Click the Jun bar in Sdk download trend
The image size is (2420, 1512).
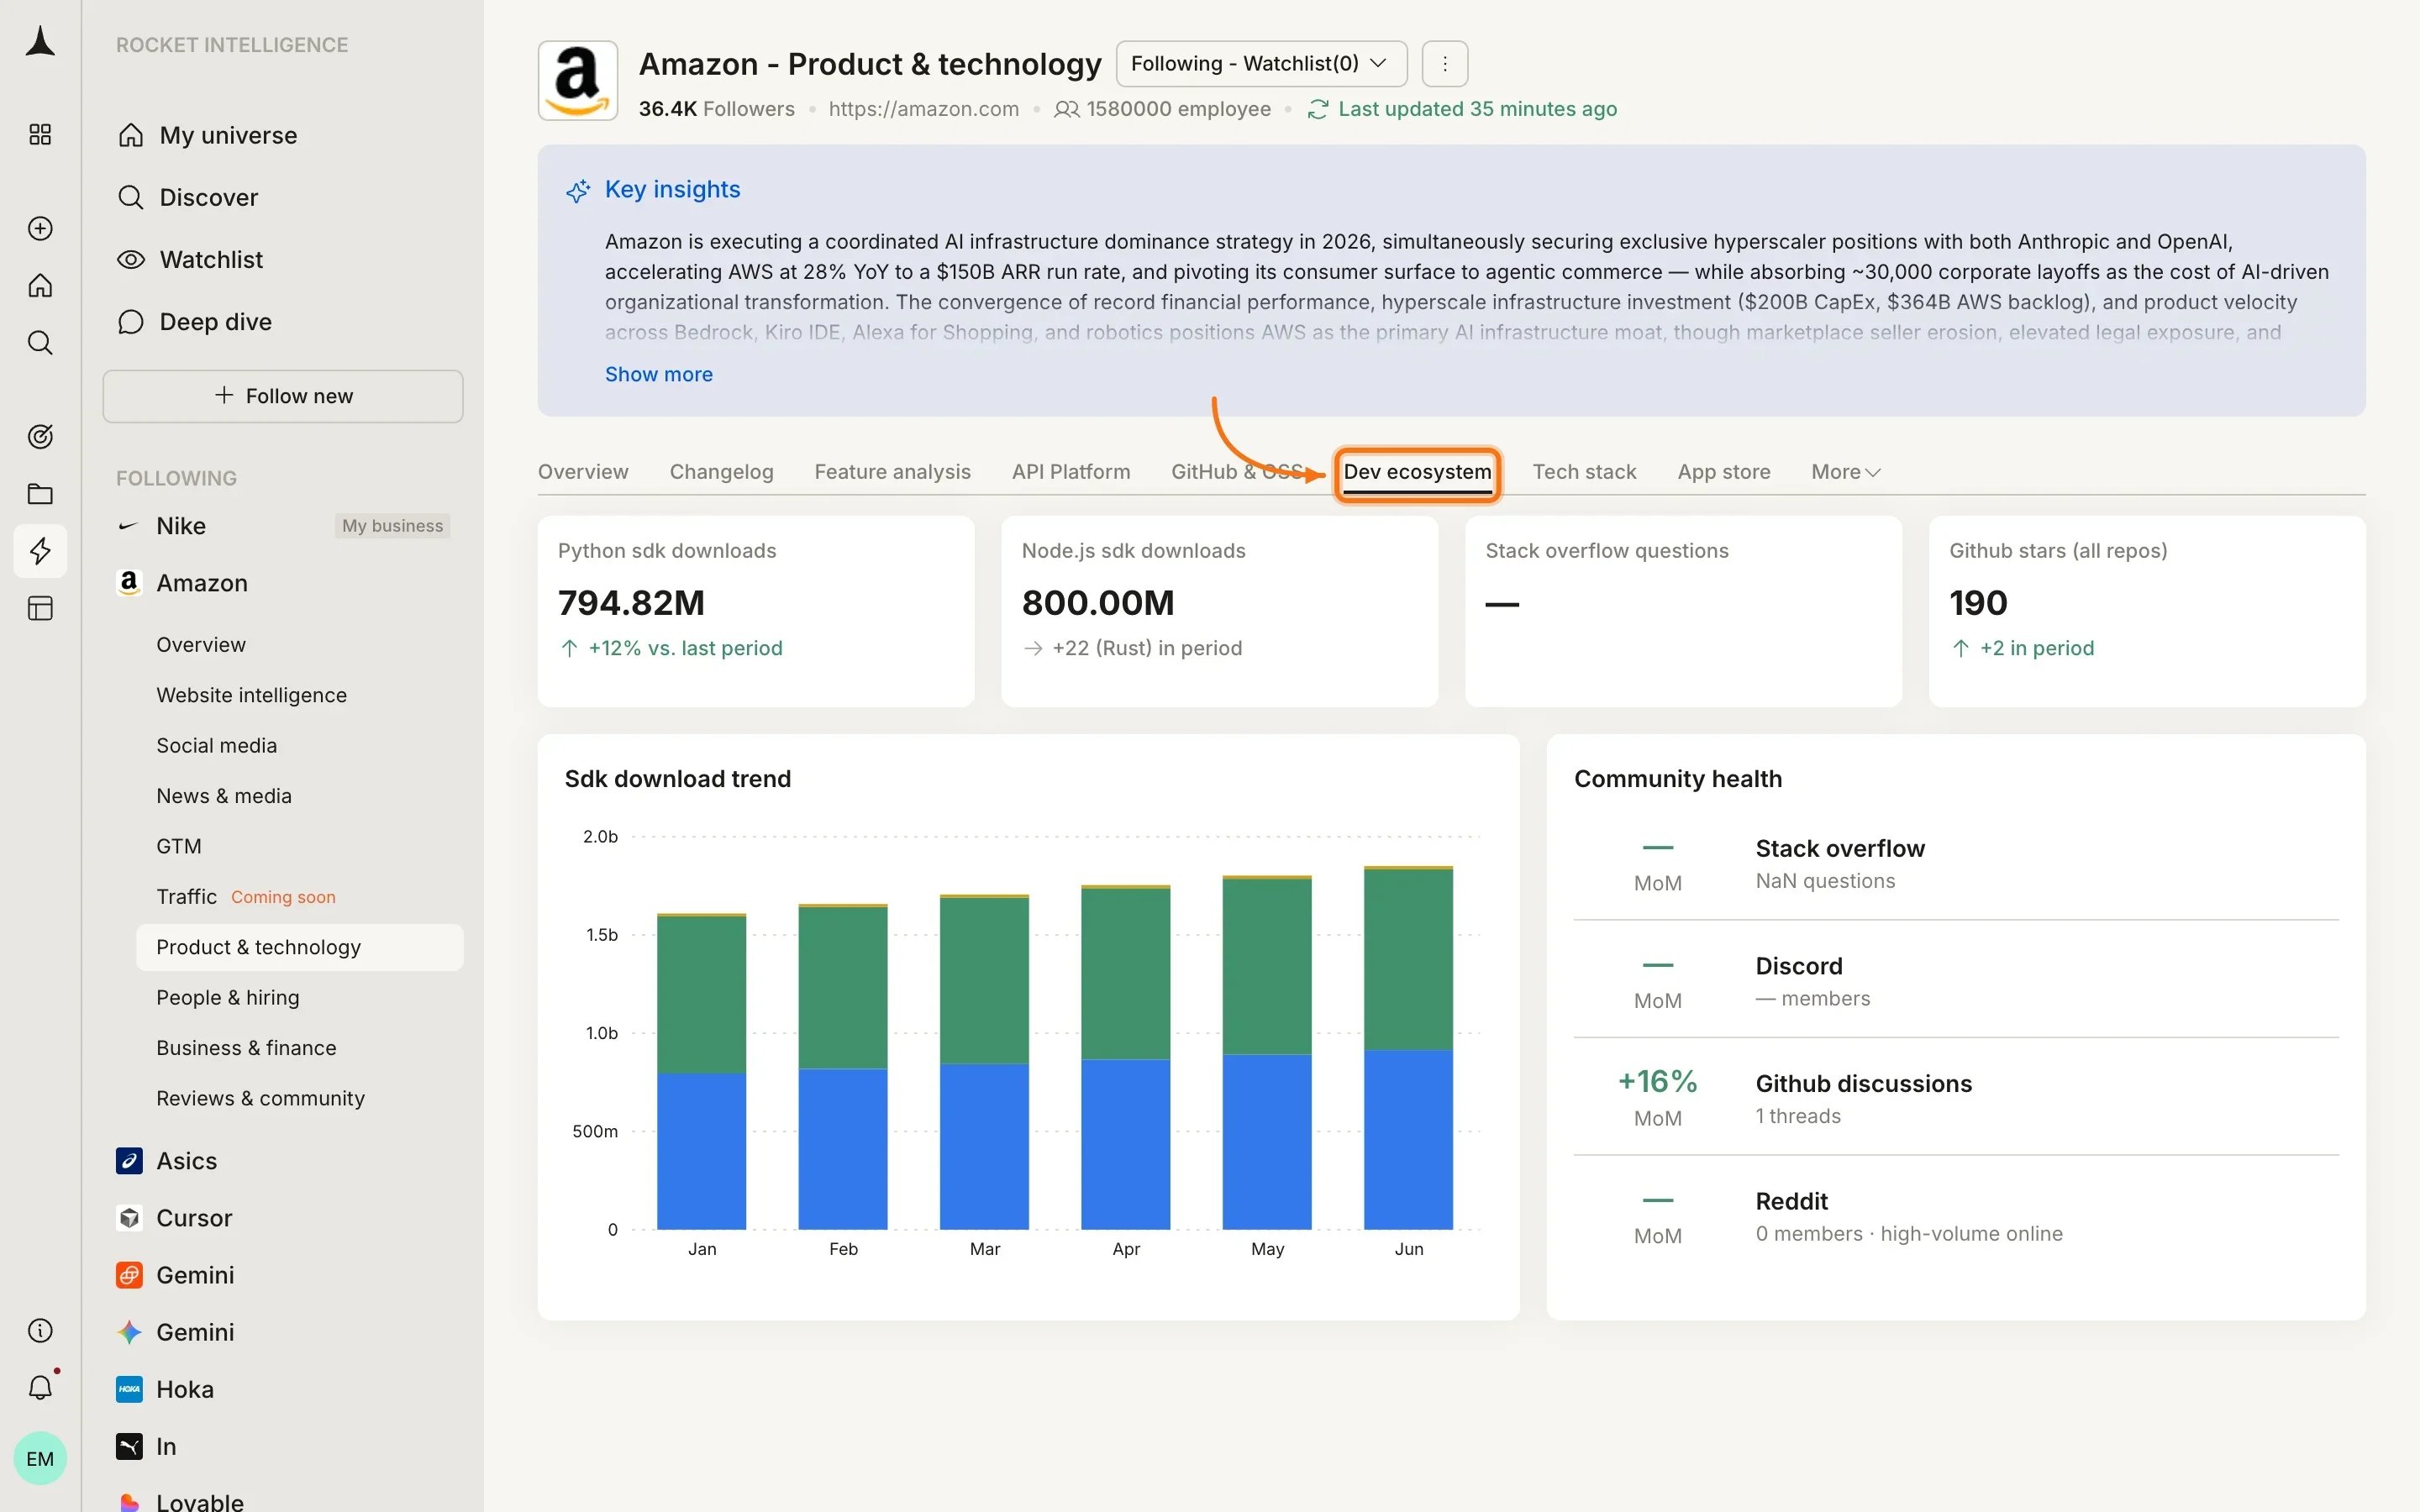pyautogui.click(x=1408, y=1047)
